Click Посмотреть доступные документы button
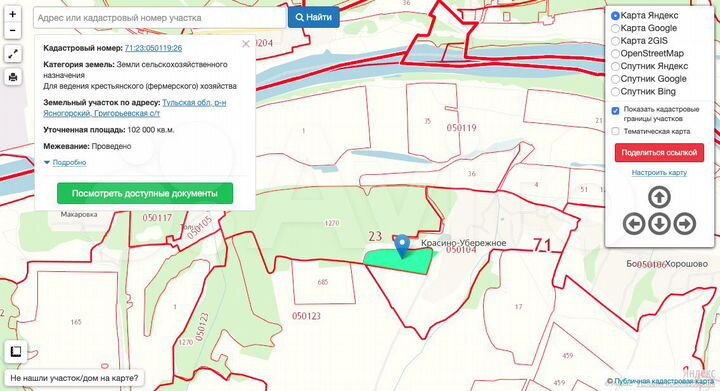This screenshot has height=391, width=720. tap(145, 193)
